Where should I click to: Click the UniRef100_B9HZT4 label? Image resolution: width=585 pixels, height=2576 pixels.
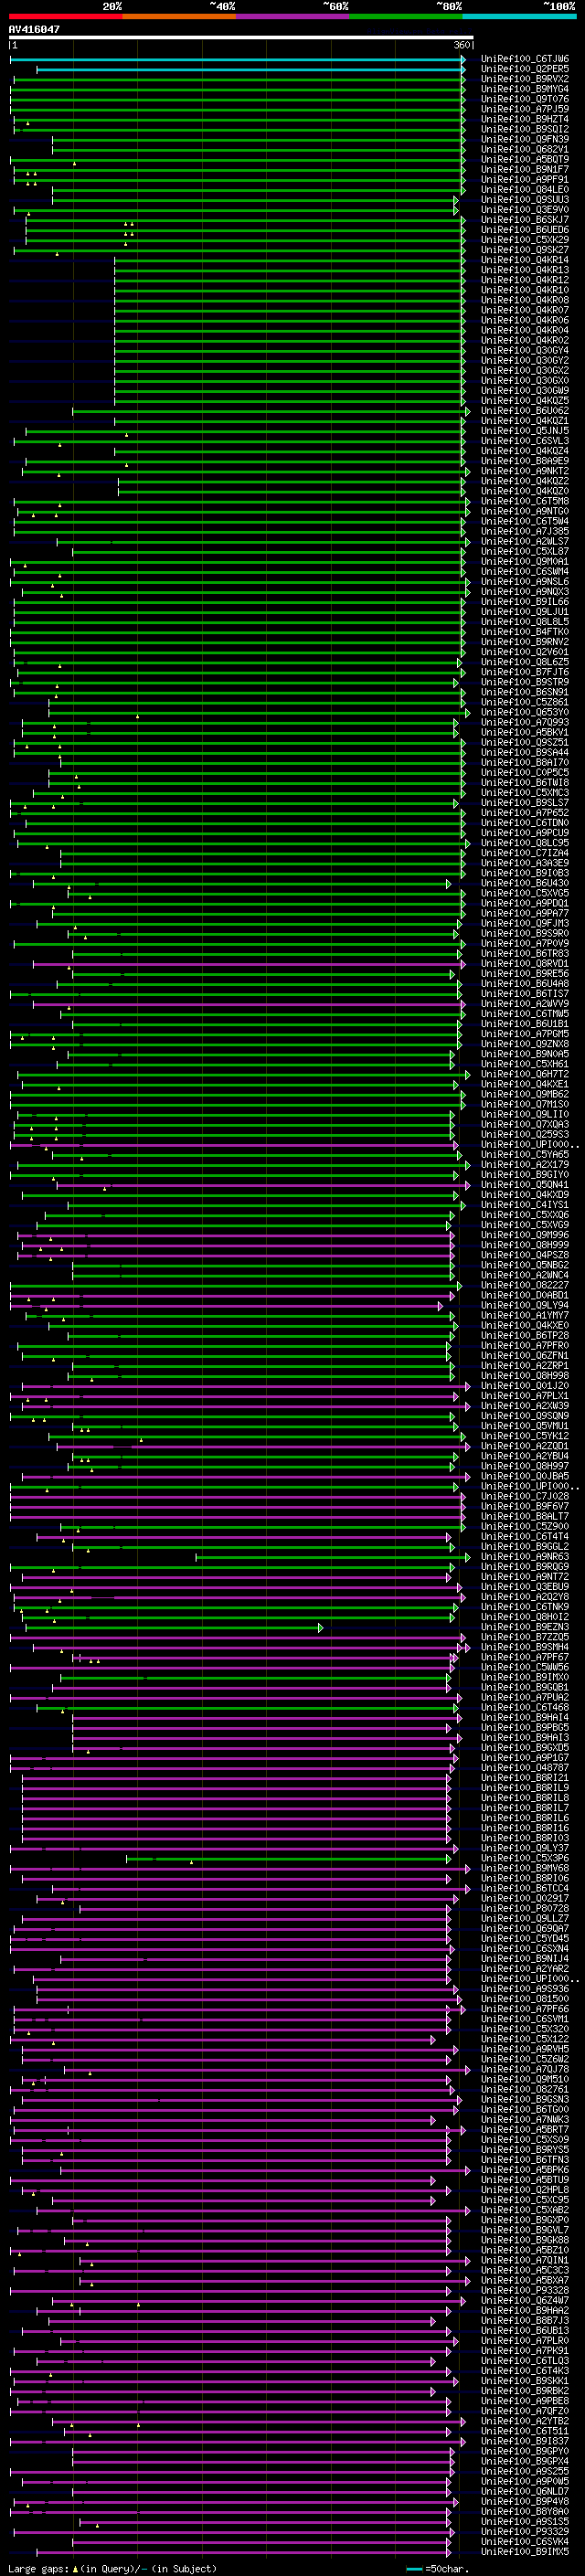[x=525, y=120]
